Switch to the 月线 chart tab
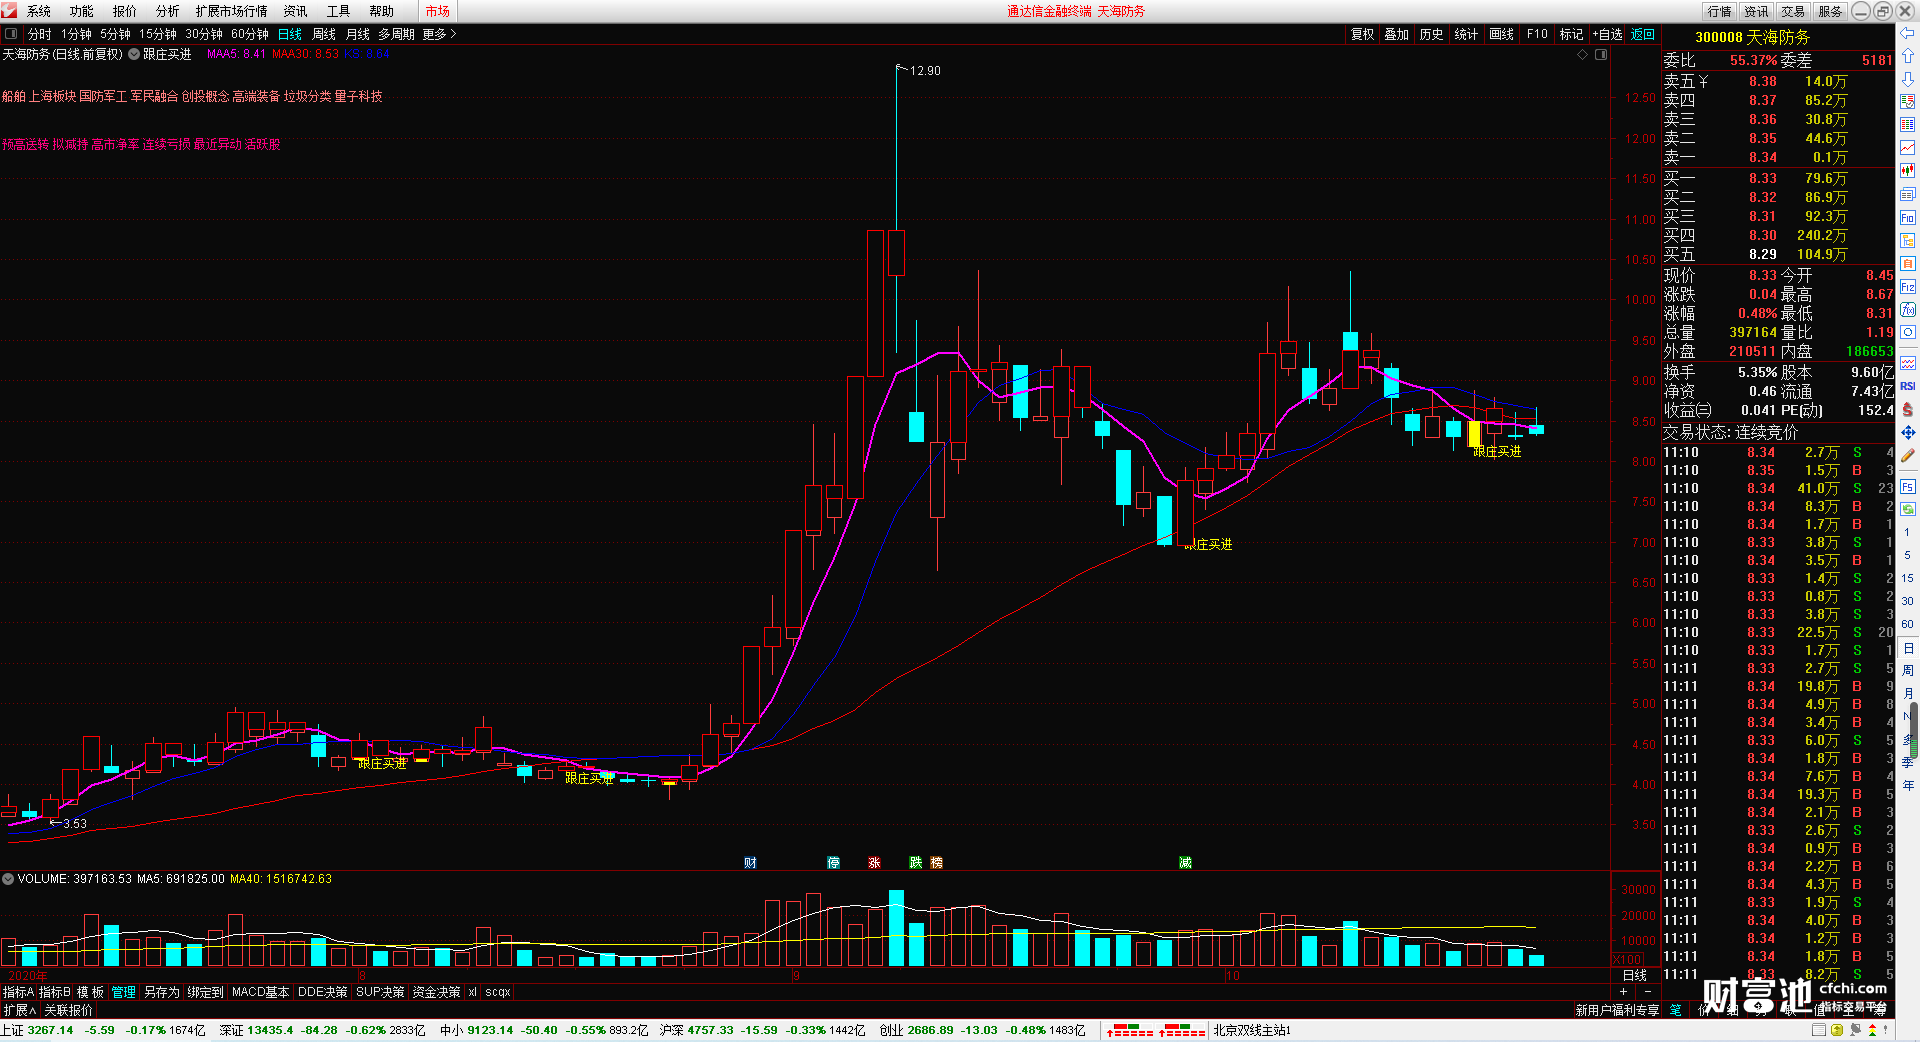This screenshot has height=1042, width=1920. coord(358,34)
